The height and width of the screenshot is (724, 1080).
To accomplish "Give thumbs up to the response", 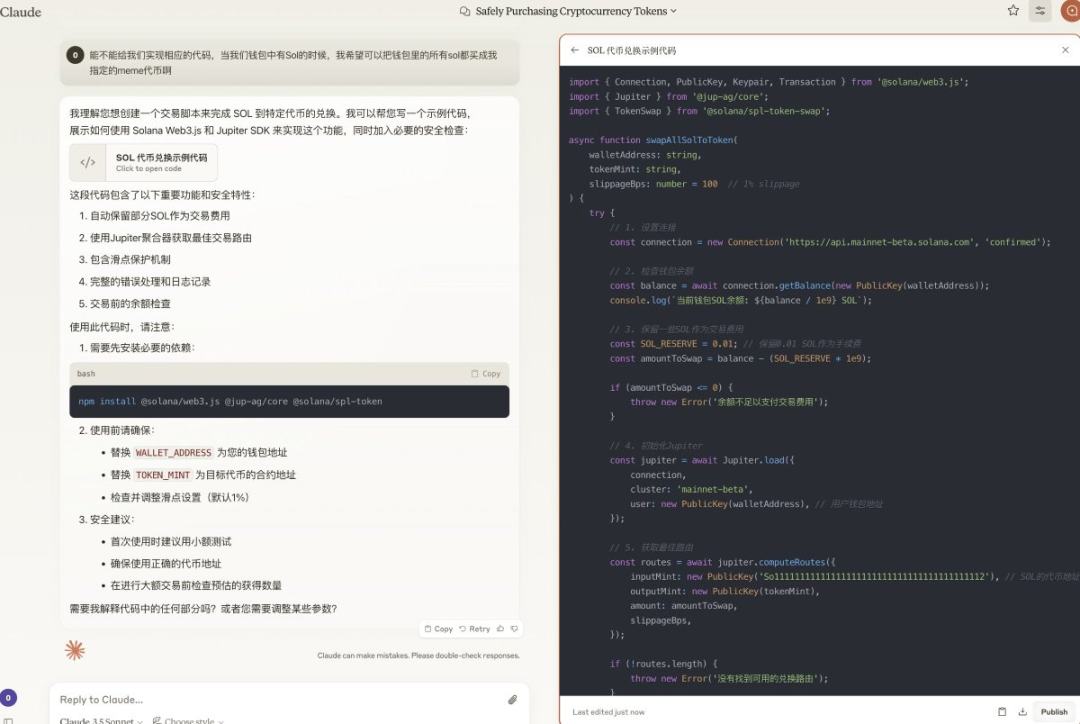I will tap(501, 629).
